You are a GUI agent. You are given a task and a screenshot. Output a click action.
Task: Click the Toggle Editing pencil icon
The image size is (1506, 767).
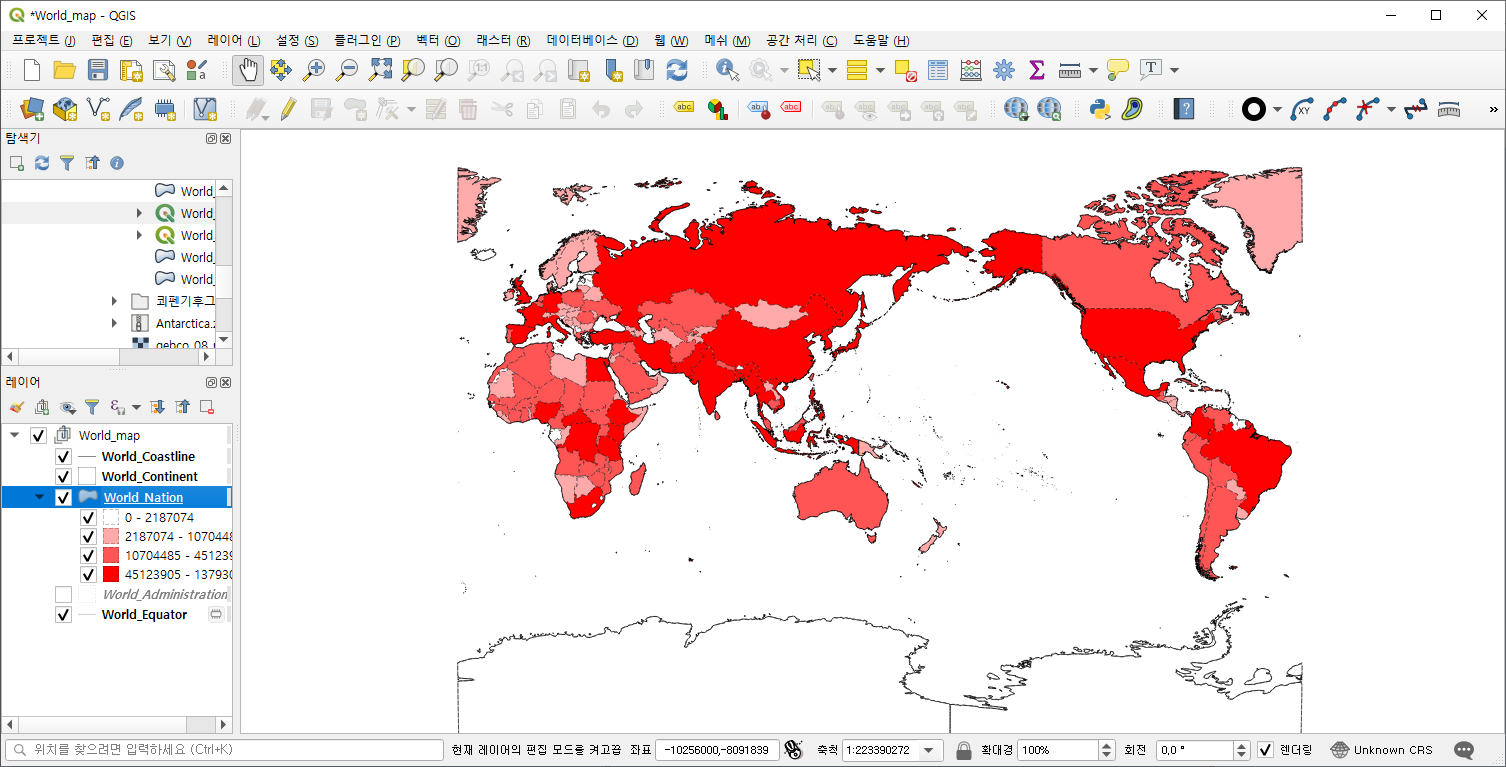289,108
